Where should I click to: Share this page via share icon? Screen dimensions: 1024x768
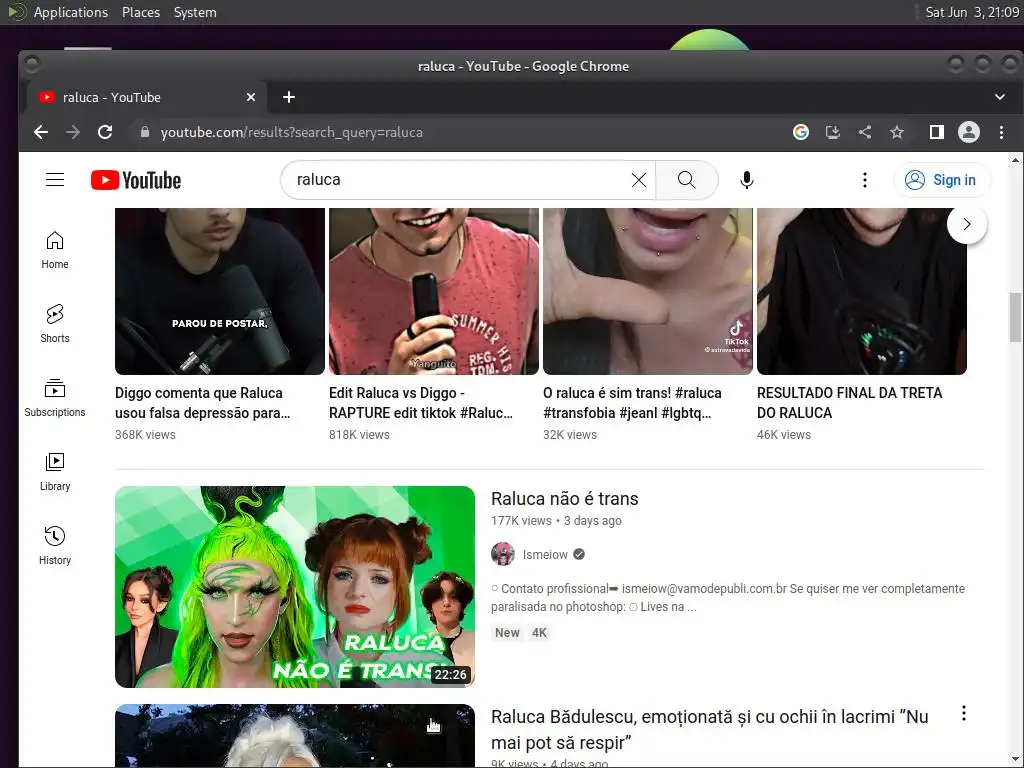coord(865,132)
